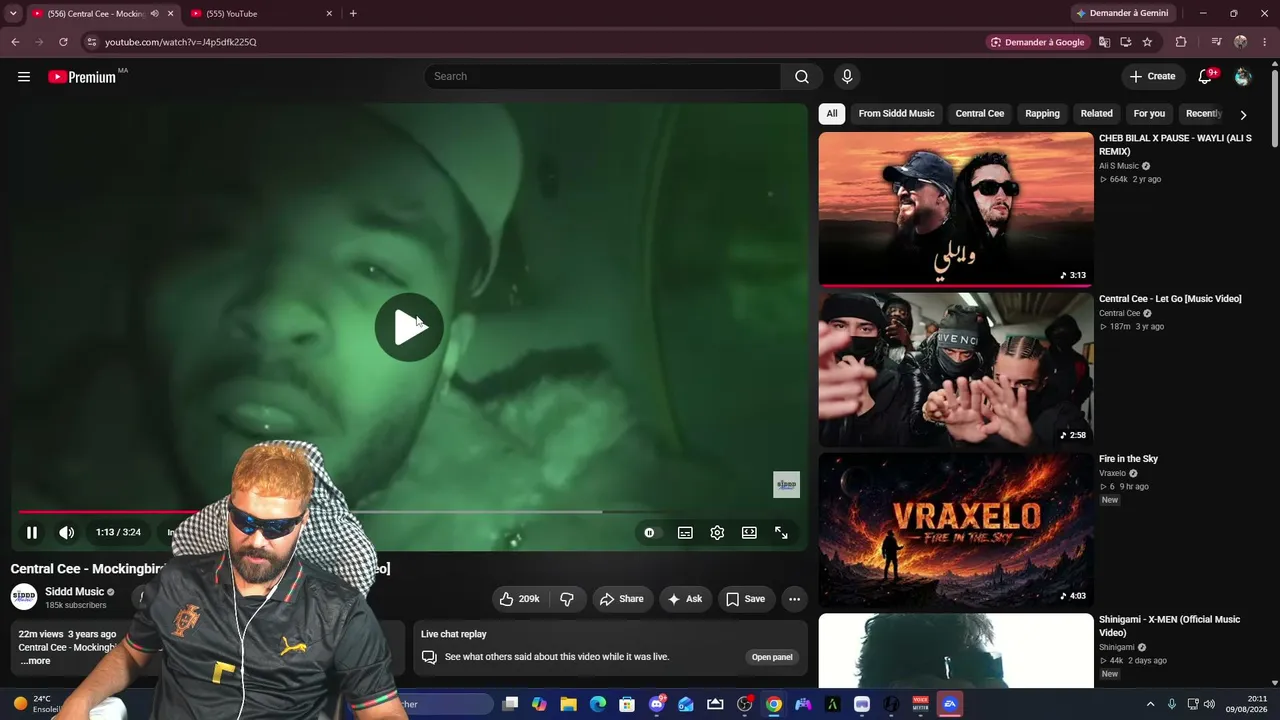Show hidden system tray icons
1280x720 pixels.
click(1150, 704)
